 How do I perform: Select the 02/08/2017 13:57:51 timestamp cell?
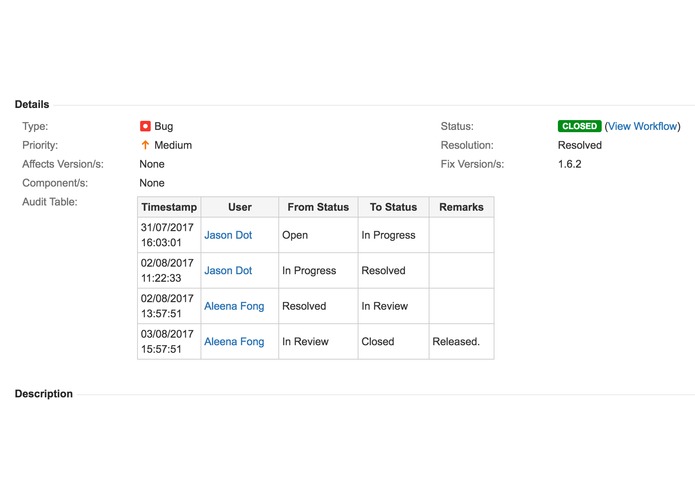coord(169,306)
